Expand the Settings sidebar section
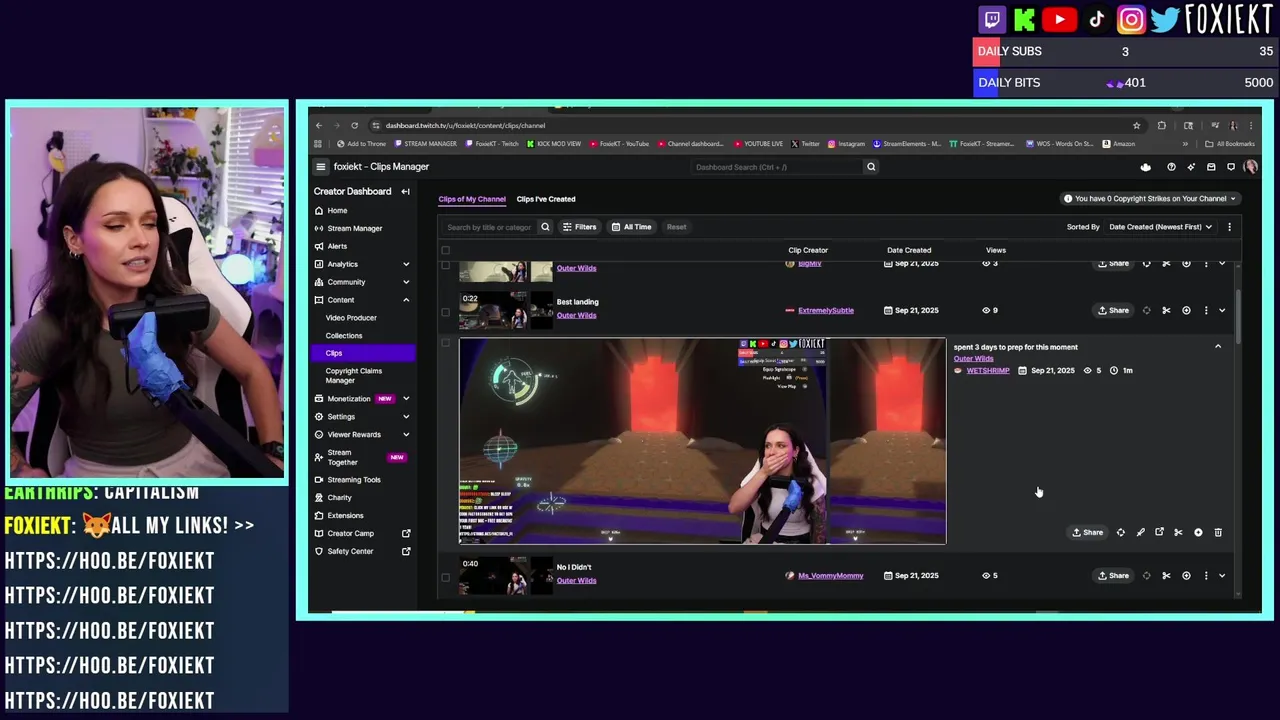Viewport: 1280px width, 720px height. (406, 417)
